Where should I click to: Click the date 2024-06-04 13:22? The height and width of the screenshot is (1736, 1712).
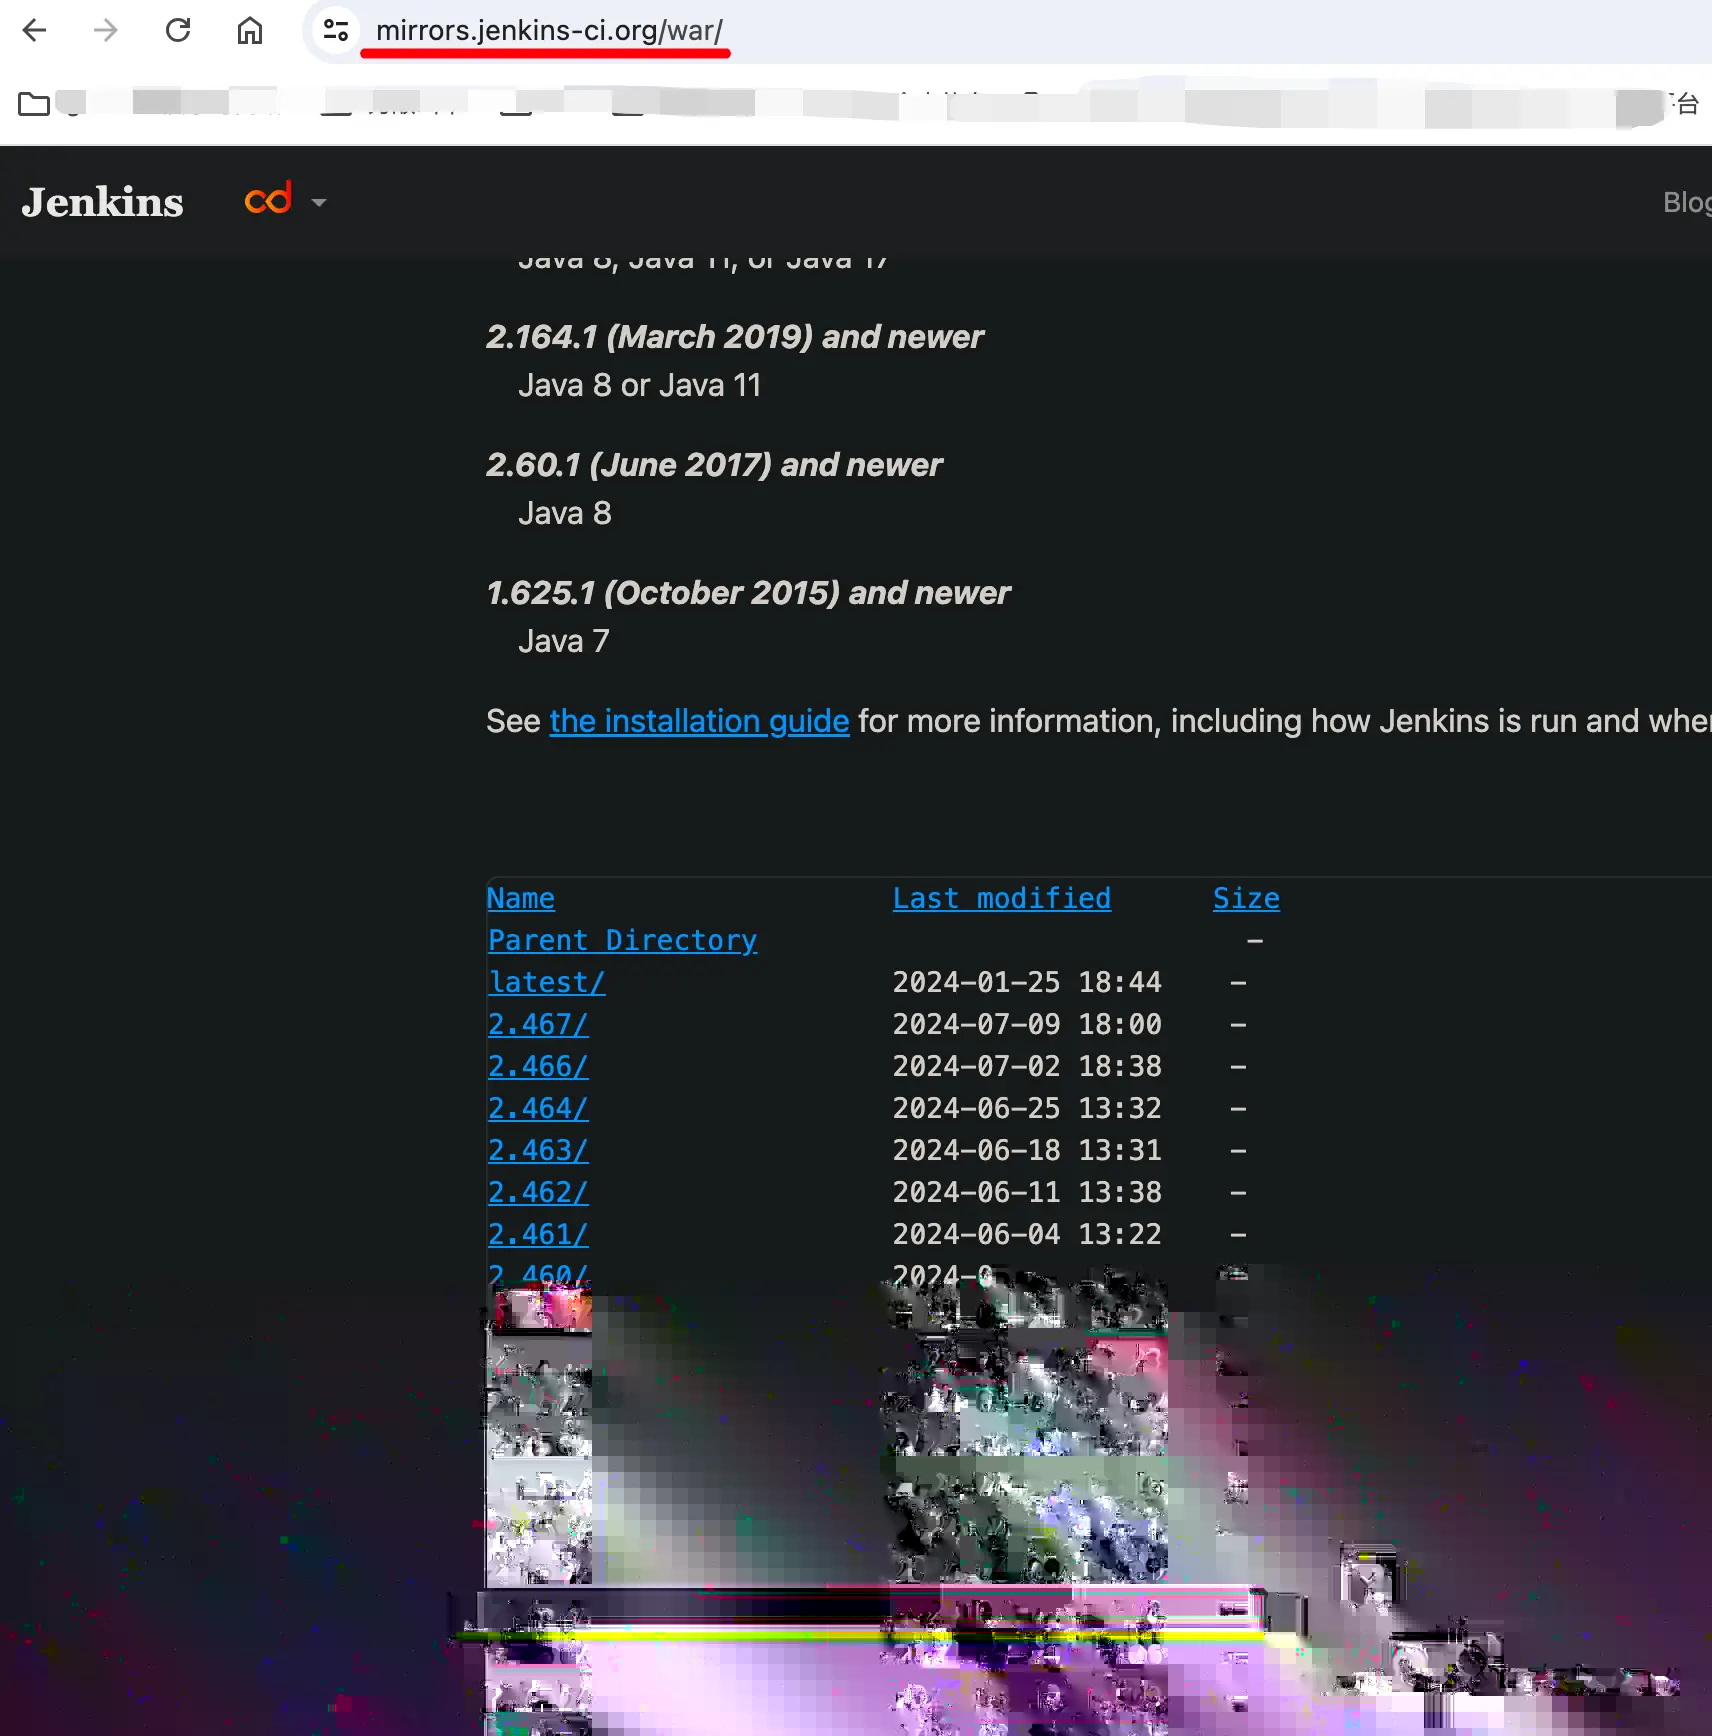(x=1027, y=1234)
